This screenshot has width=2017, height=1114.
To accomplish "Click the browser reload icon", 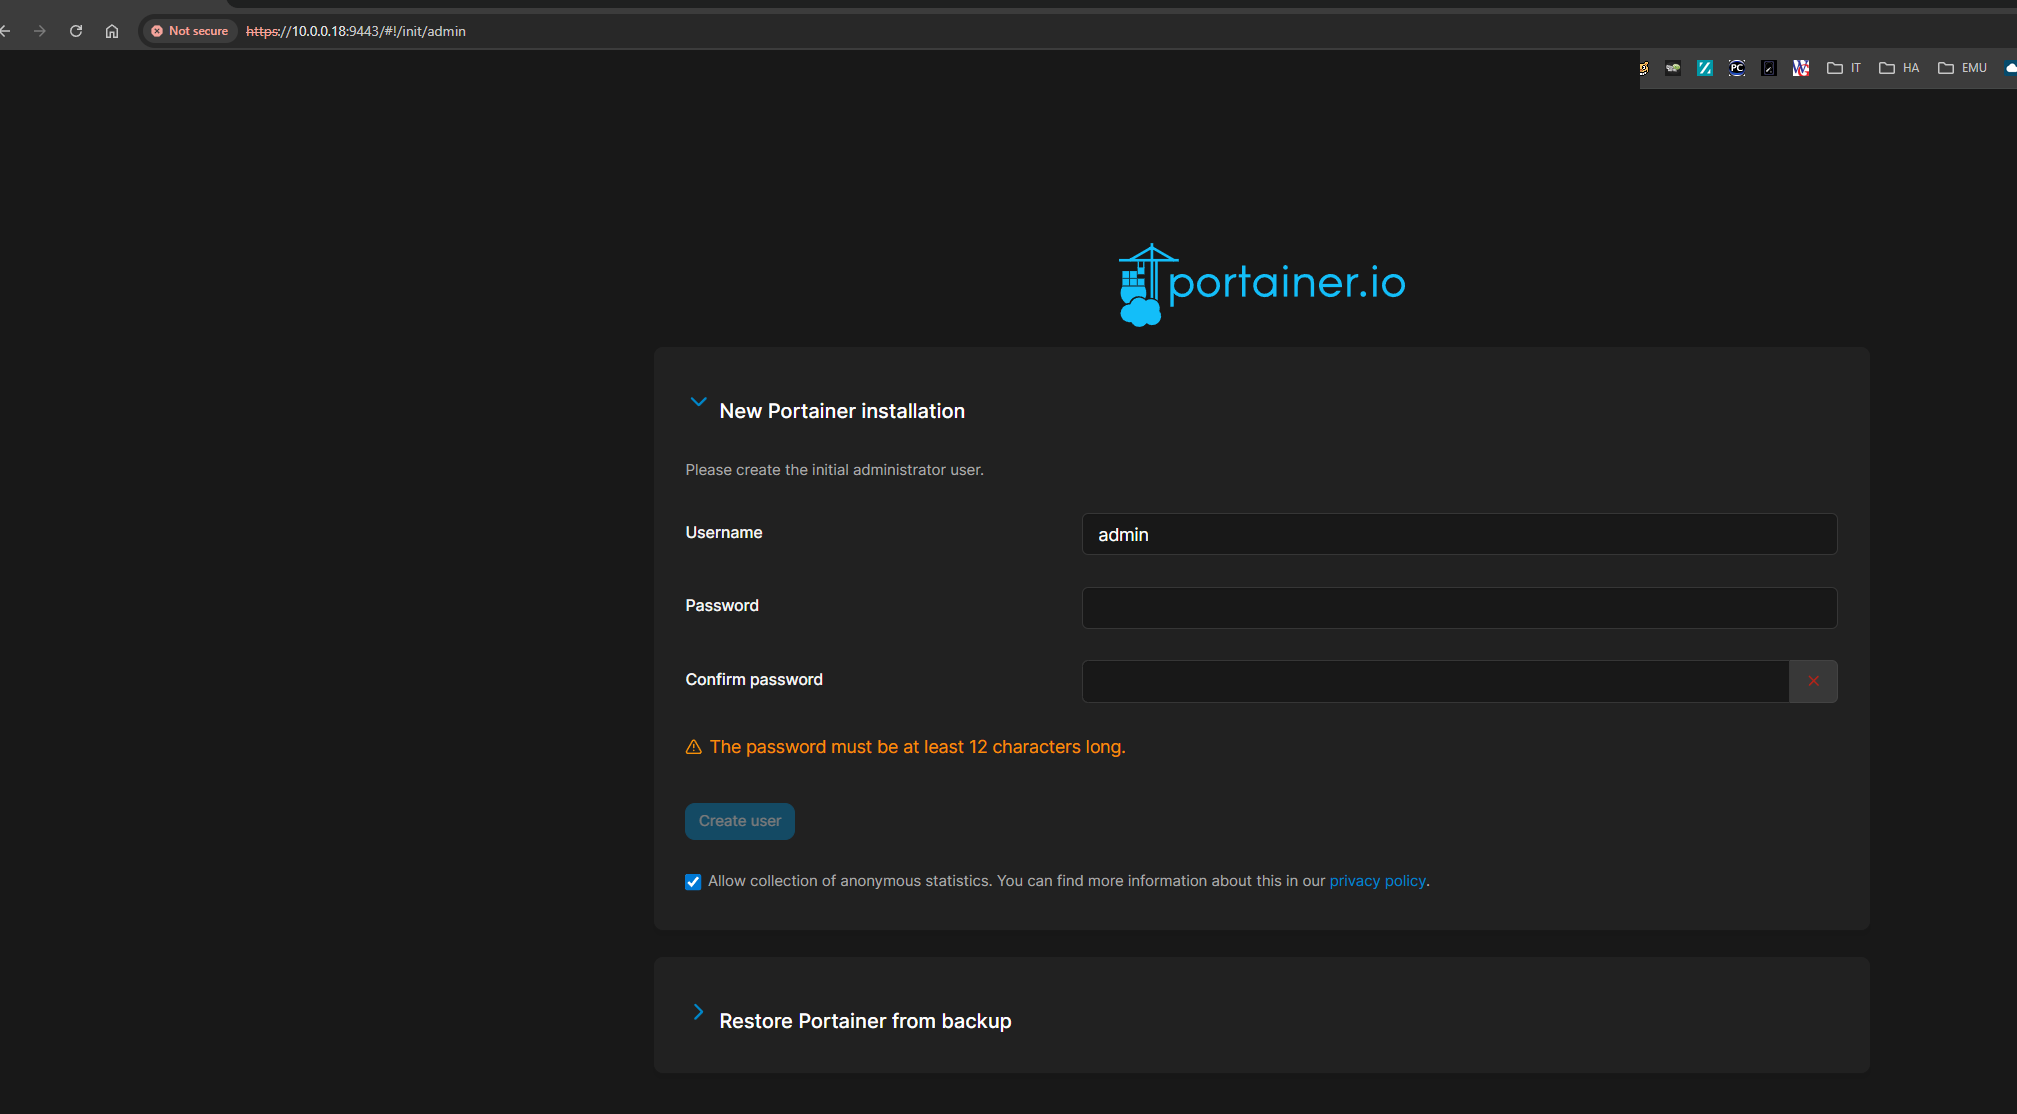I will pyautogui.click(x=76, y=31).
